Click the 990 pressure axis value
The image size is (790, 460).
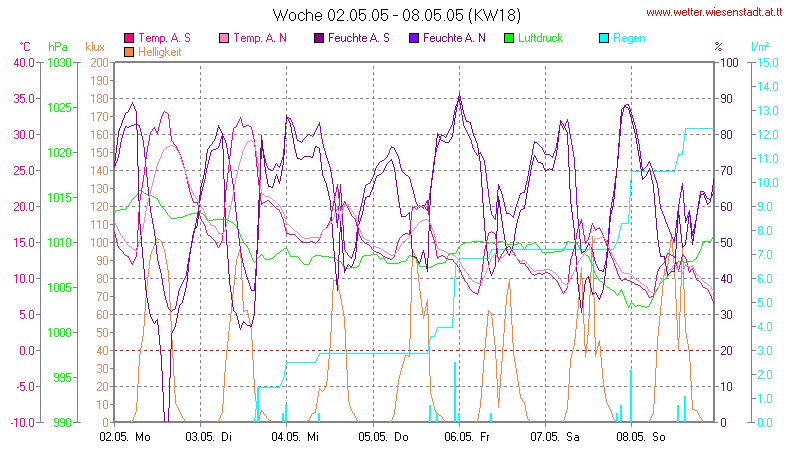(62, 423)
